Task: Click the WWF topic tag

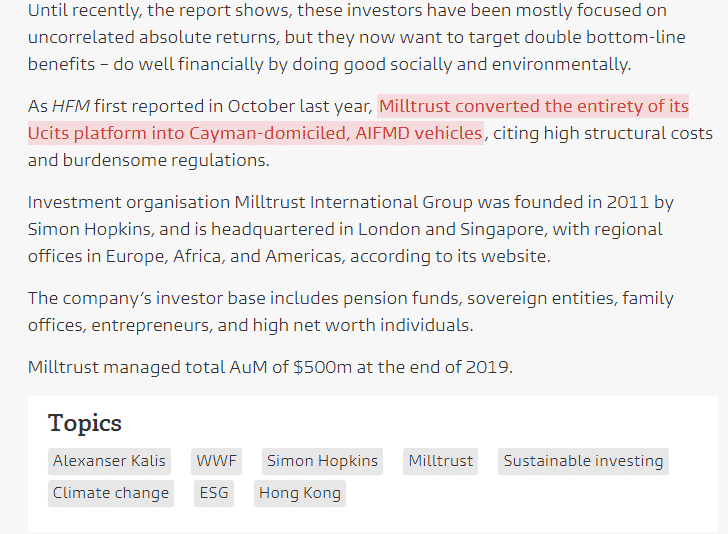Action: click(216, 461)
